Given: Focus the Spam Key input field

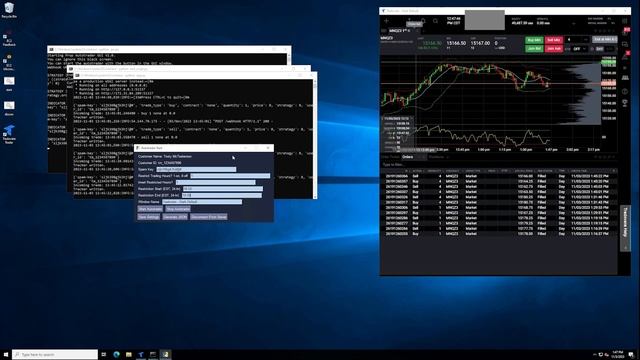Looking at the screenshot, I should [196, 169].
